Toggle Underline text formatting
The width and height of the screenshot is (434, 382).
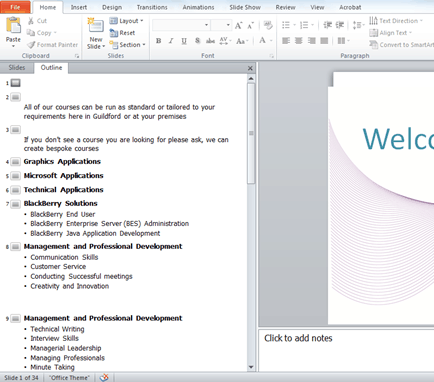tap(184, 41)
